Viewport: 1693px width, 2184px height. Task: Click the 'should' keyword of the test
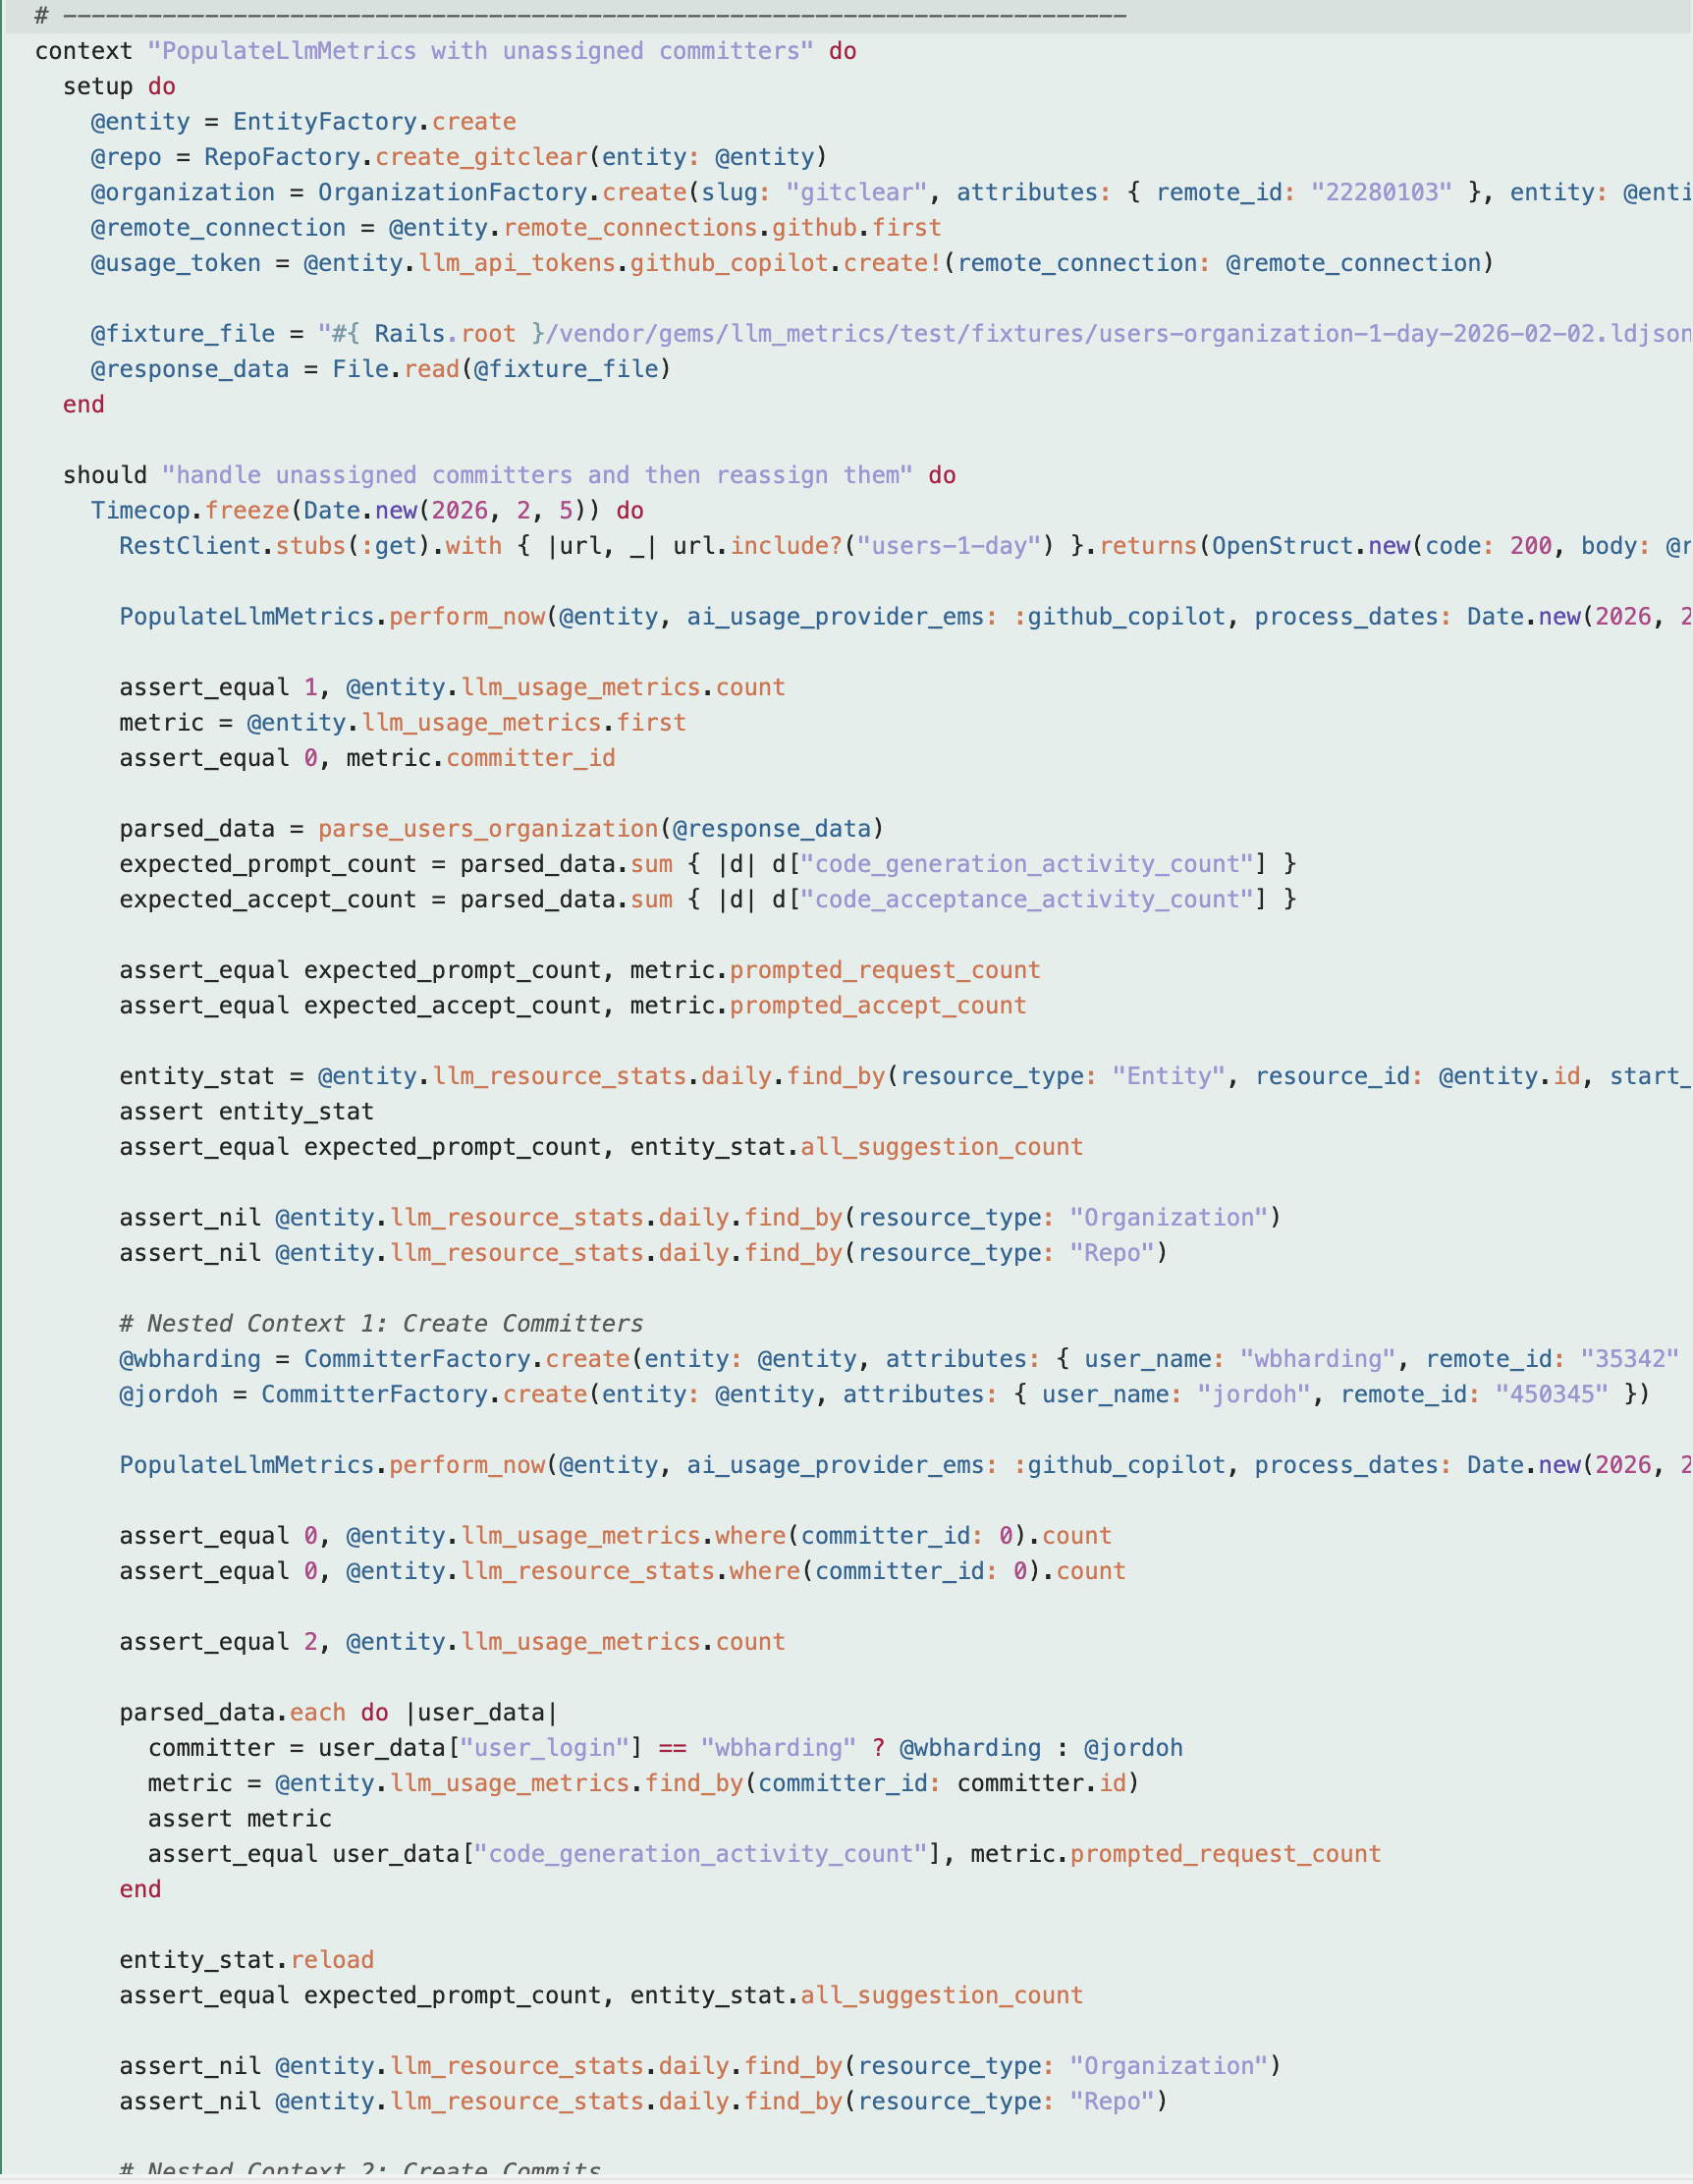coord(104,475)
